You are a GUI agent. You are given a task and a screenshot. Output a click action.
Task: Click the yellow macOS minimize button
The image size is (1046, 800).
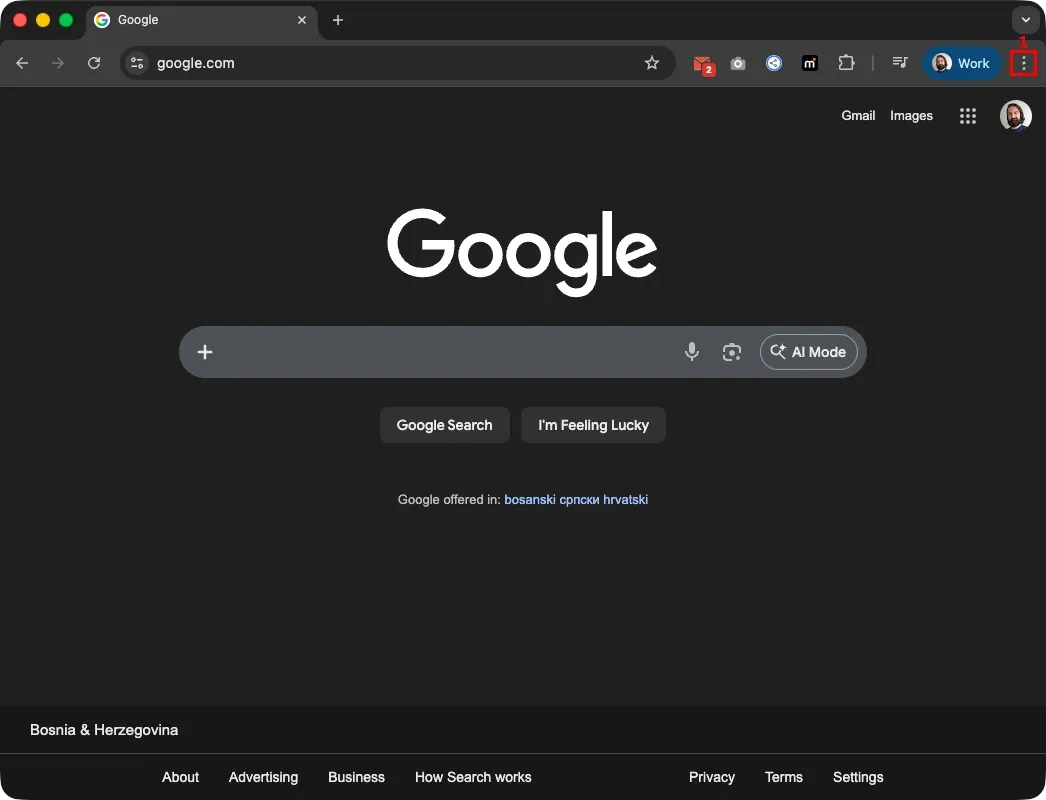coord(43,20)
